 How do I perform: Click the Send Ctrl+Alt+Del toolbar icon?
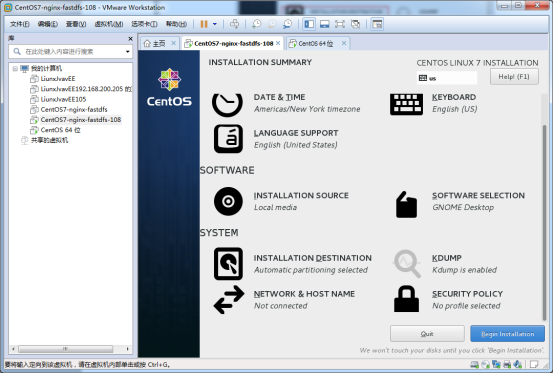[x=235, y=24]
